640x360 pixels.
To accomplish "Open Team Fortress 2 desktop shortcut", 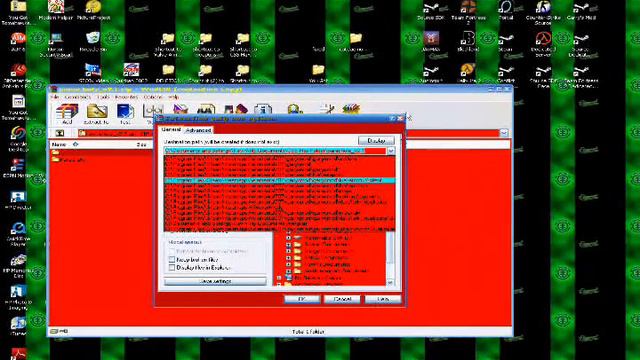I will [x=468, y=12].
